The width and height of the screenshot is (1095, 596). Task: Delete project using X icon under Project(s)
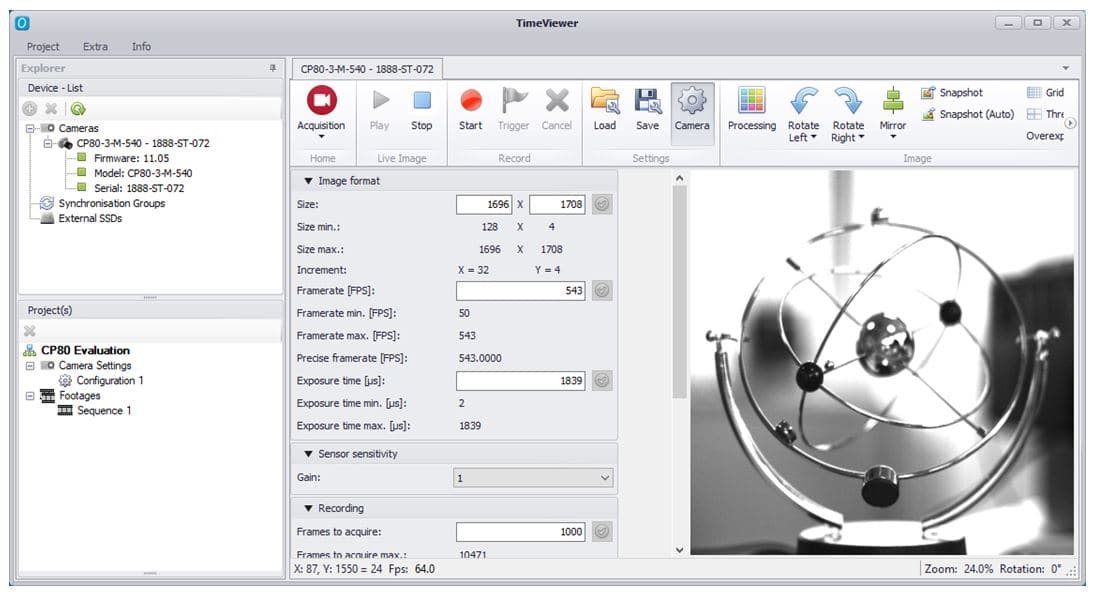pos(29,330)
